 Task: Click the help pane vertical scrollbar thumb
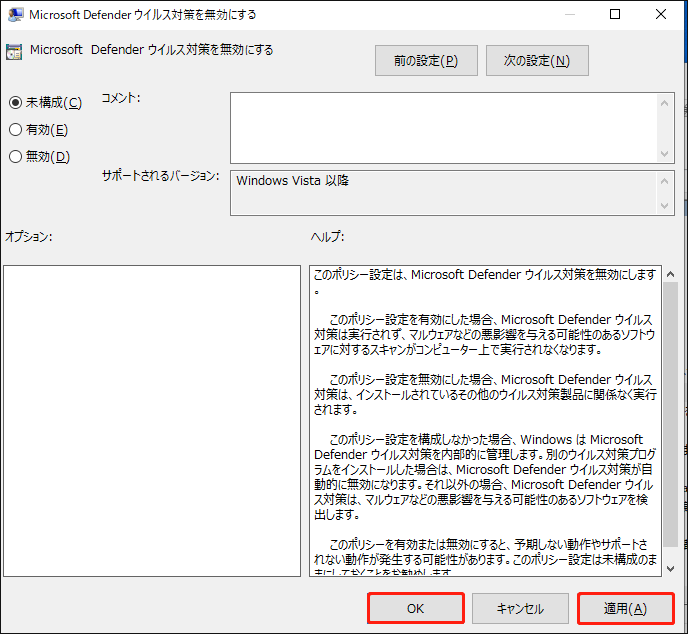click(x=670, y=415)
